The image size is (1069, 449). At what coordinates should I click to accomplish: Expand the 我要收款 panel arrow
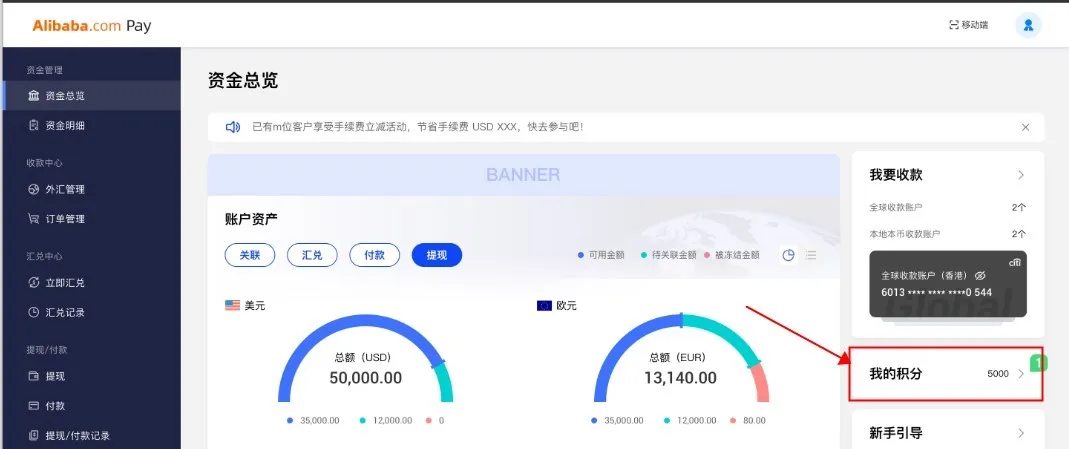point(1020,175)
